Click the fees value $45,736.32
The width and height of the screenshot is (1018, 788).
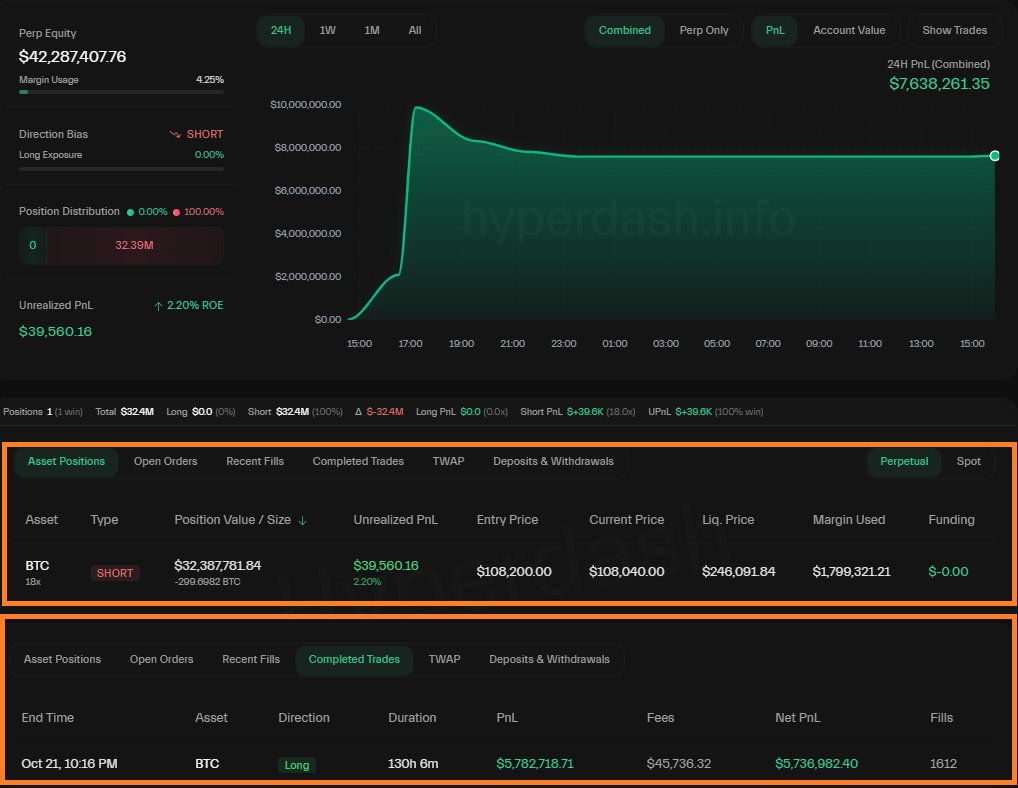pyautogui.click(x=678, y=764)
